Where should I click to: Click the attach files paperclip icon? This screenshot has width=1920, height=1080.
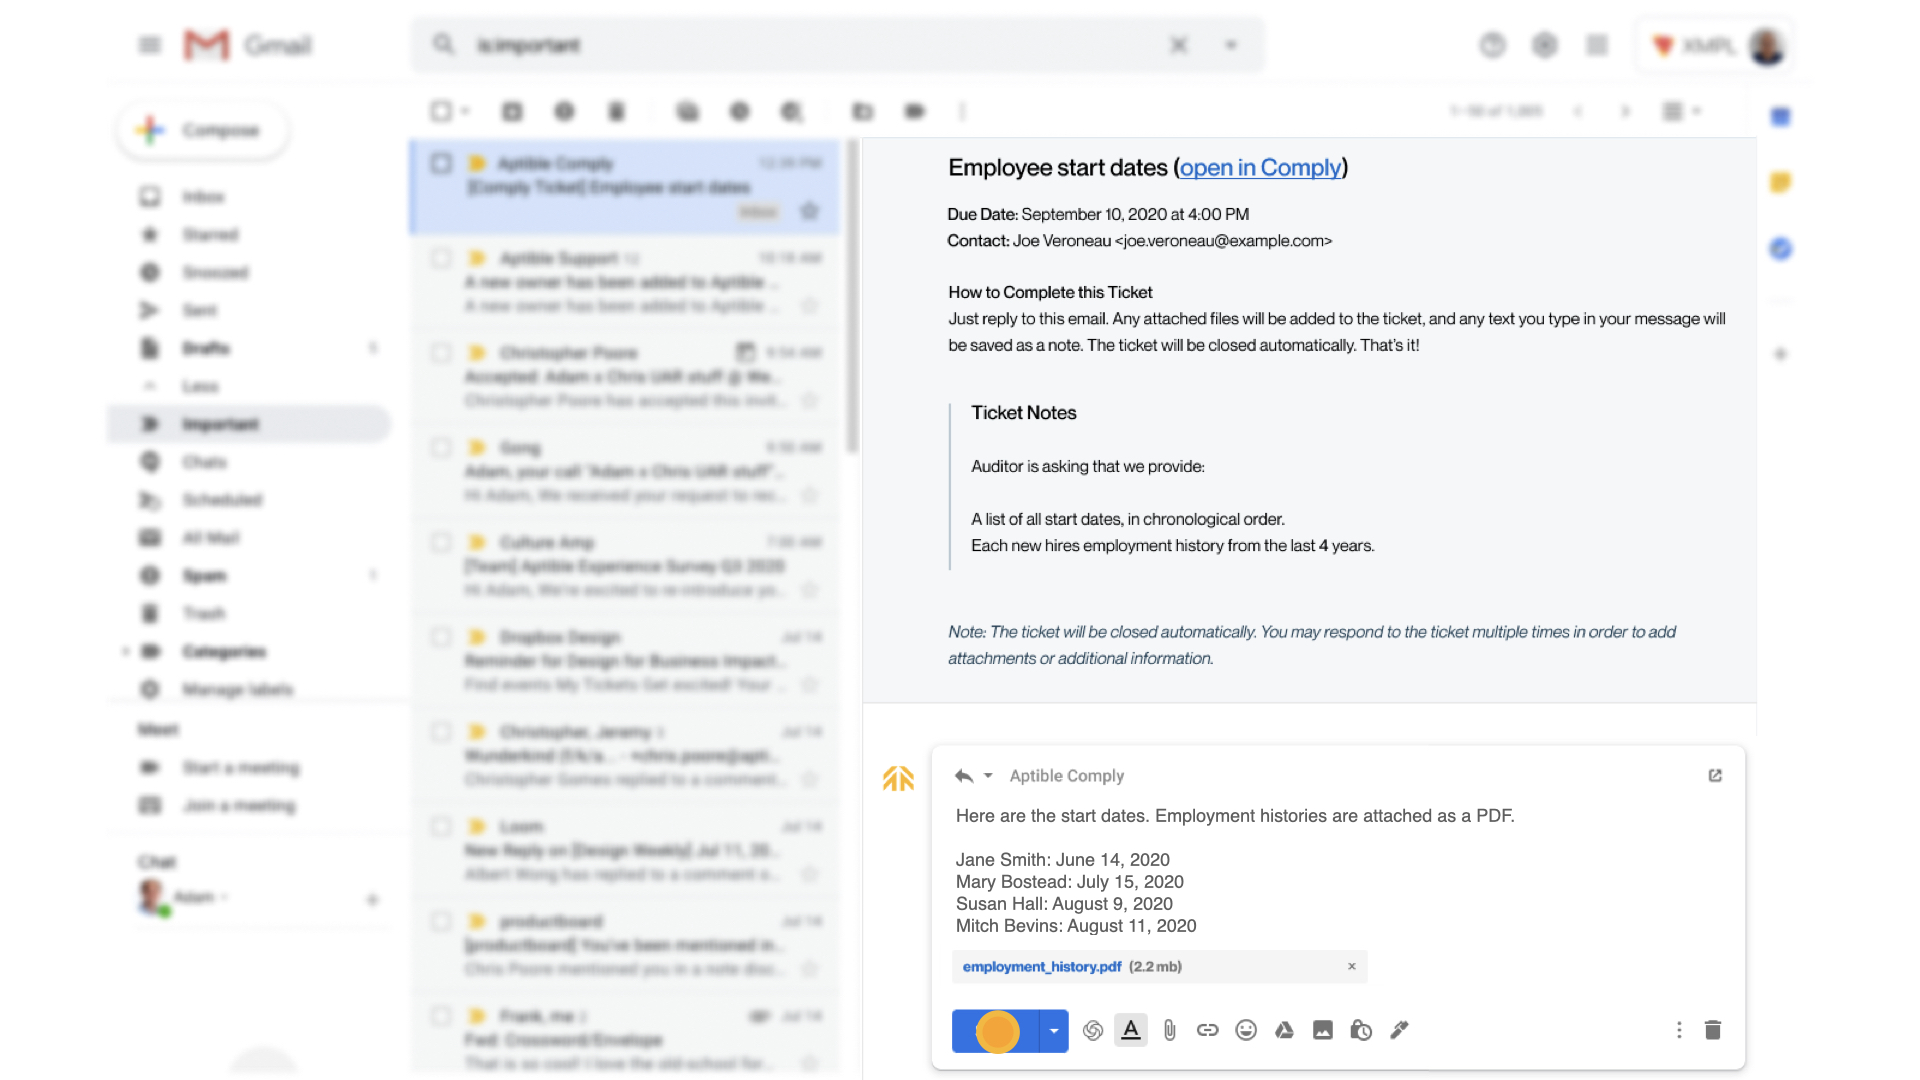coord(1169,1030)
